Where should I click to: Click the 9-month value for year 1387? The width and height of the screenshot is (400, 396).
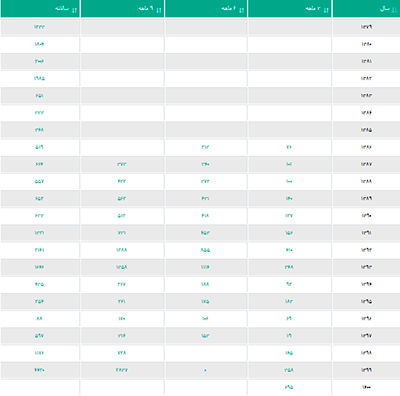[122, 164]
